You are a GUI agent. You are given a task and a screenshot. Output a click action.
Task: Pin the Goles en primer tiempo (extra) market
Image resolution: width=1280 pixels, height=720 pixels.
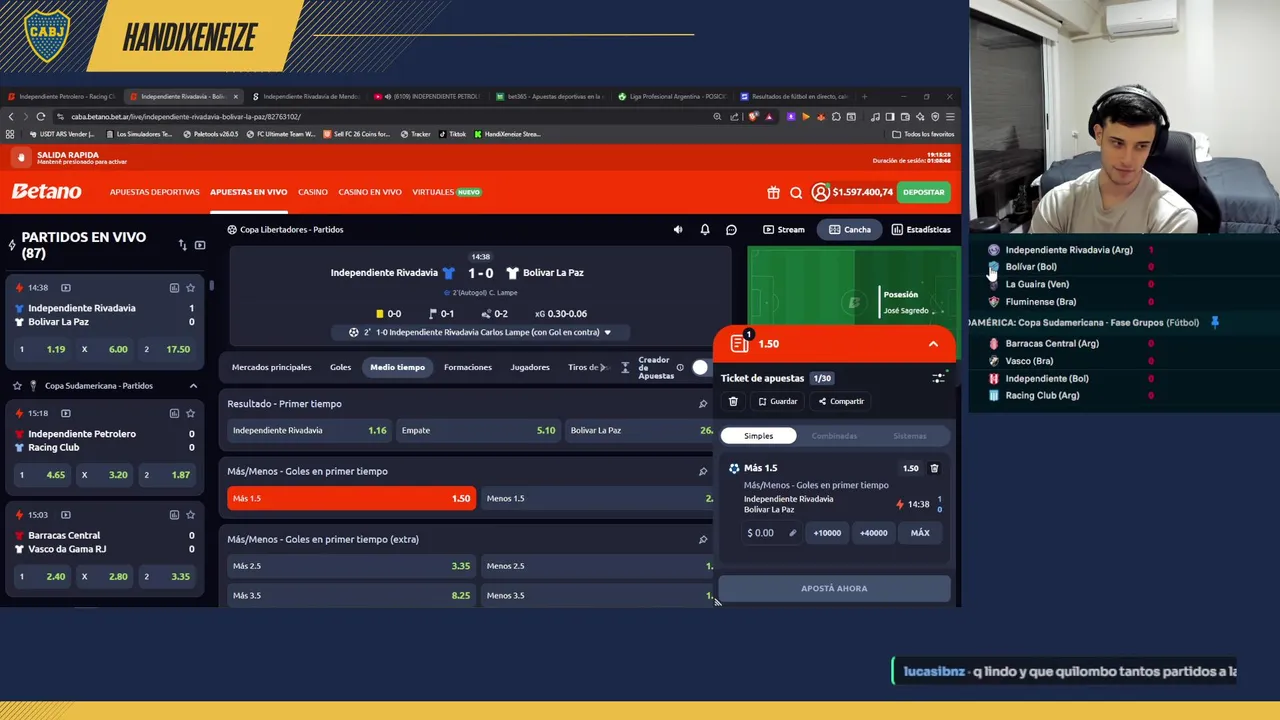click(703, 539)
